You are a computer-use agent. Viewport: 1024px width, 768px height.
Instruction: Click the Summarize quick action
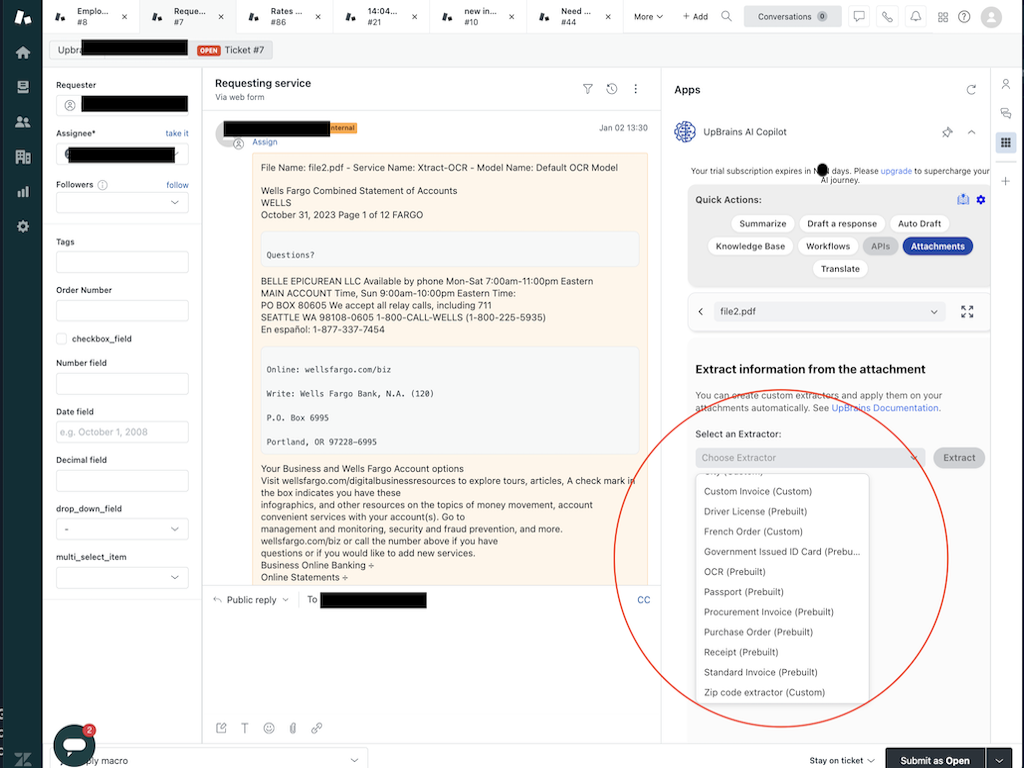click(x=763, y=224)
